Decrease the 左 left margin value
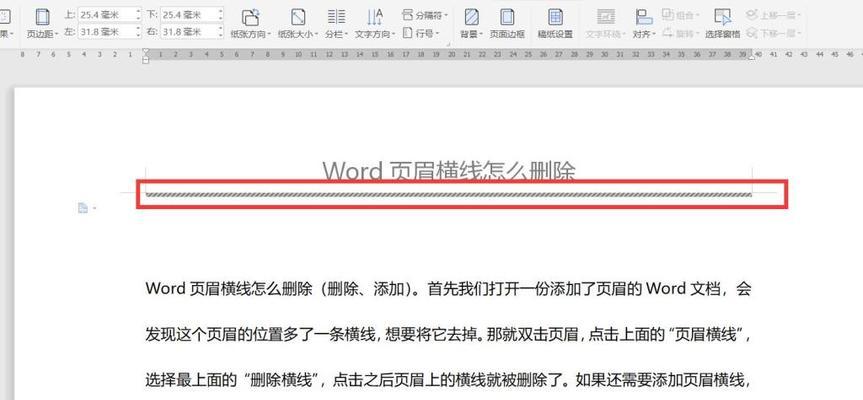Image resolution: width=863 pixels, height=400 pixels. click(x=139, y=35)
